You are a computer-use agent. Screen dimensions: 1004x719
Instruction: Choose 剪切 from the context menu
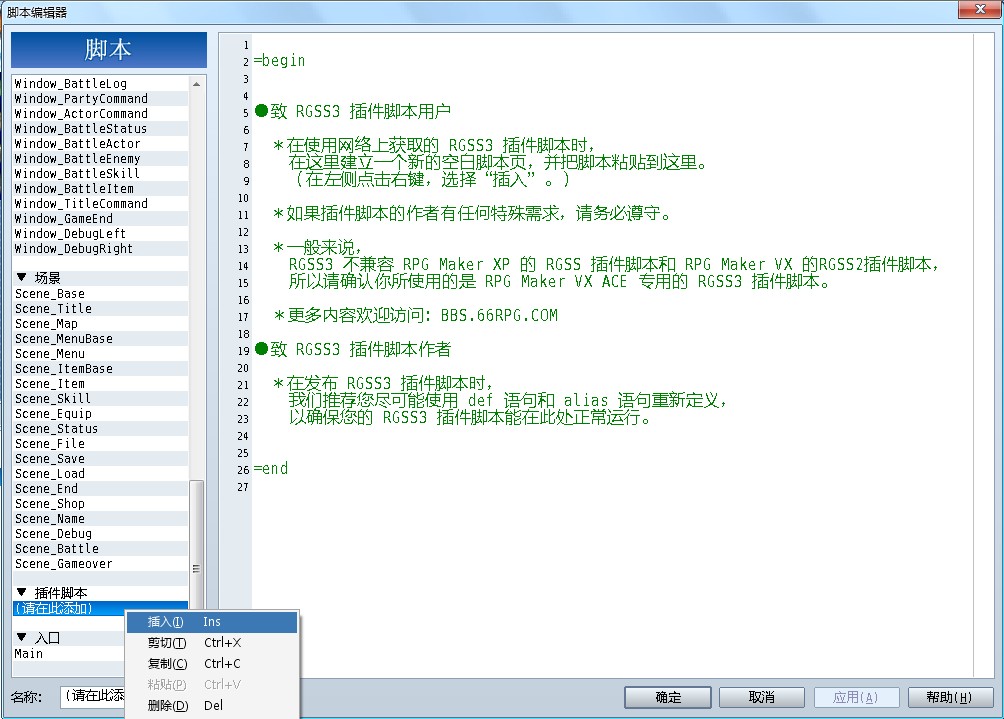pyautogui.click(x=212, y=643)
